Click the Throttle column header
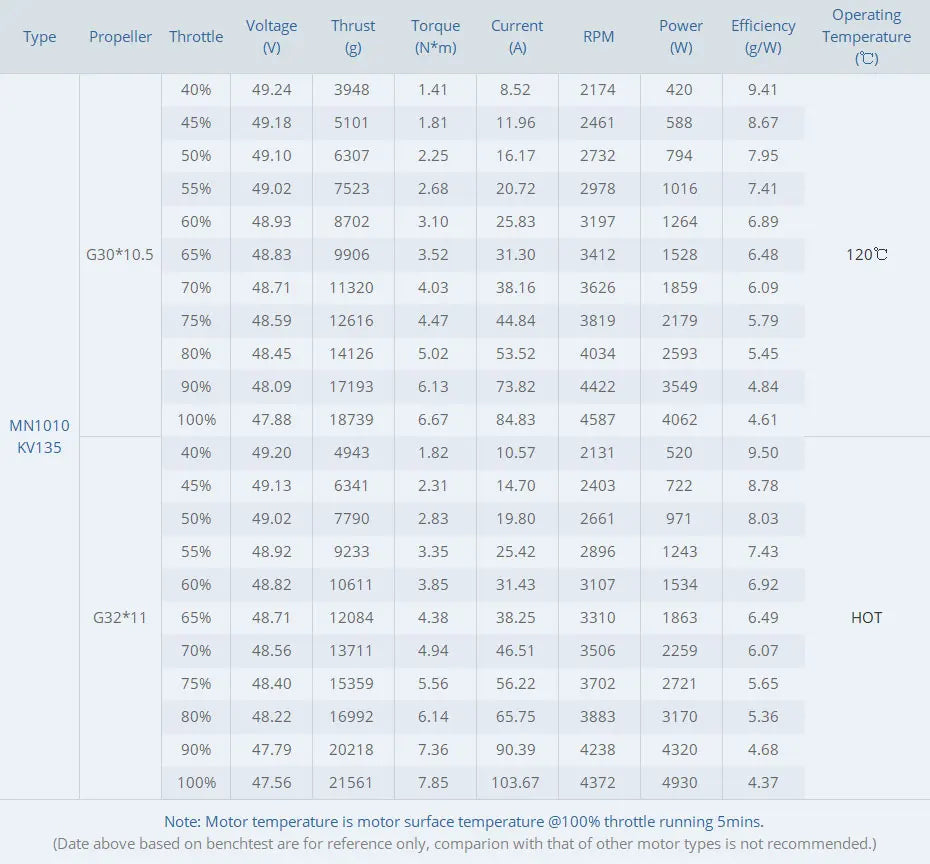930x864 pixels. tap(196, 37)
